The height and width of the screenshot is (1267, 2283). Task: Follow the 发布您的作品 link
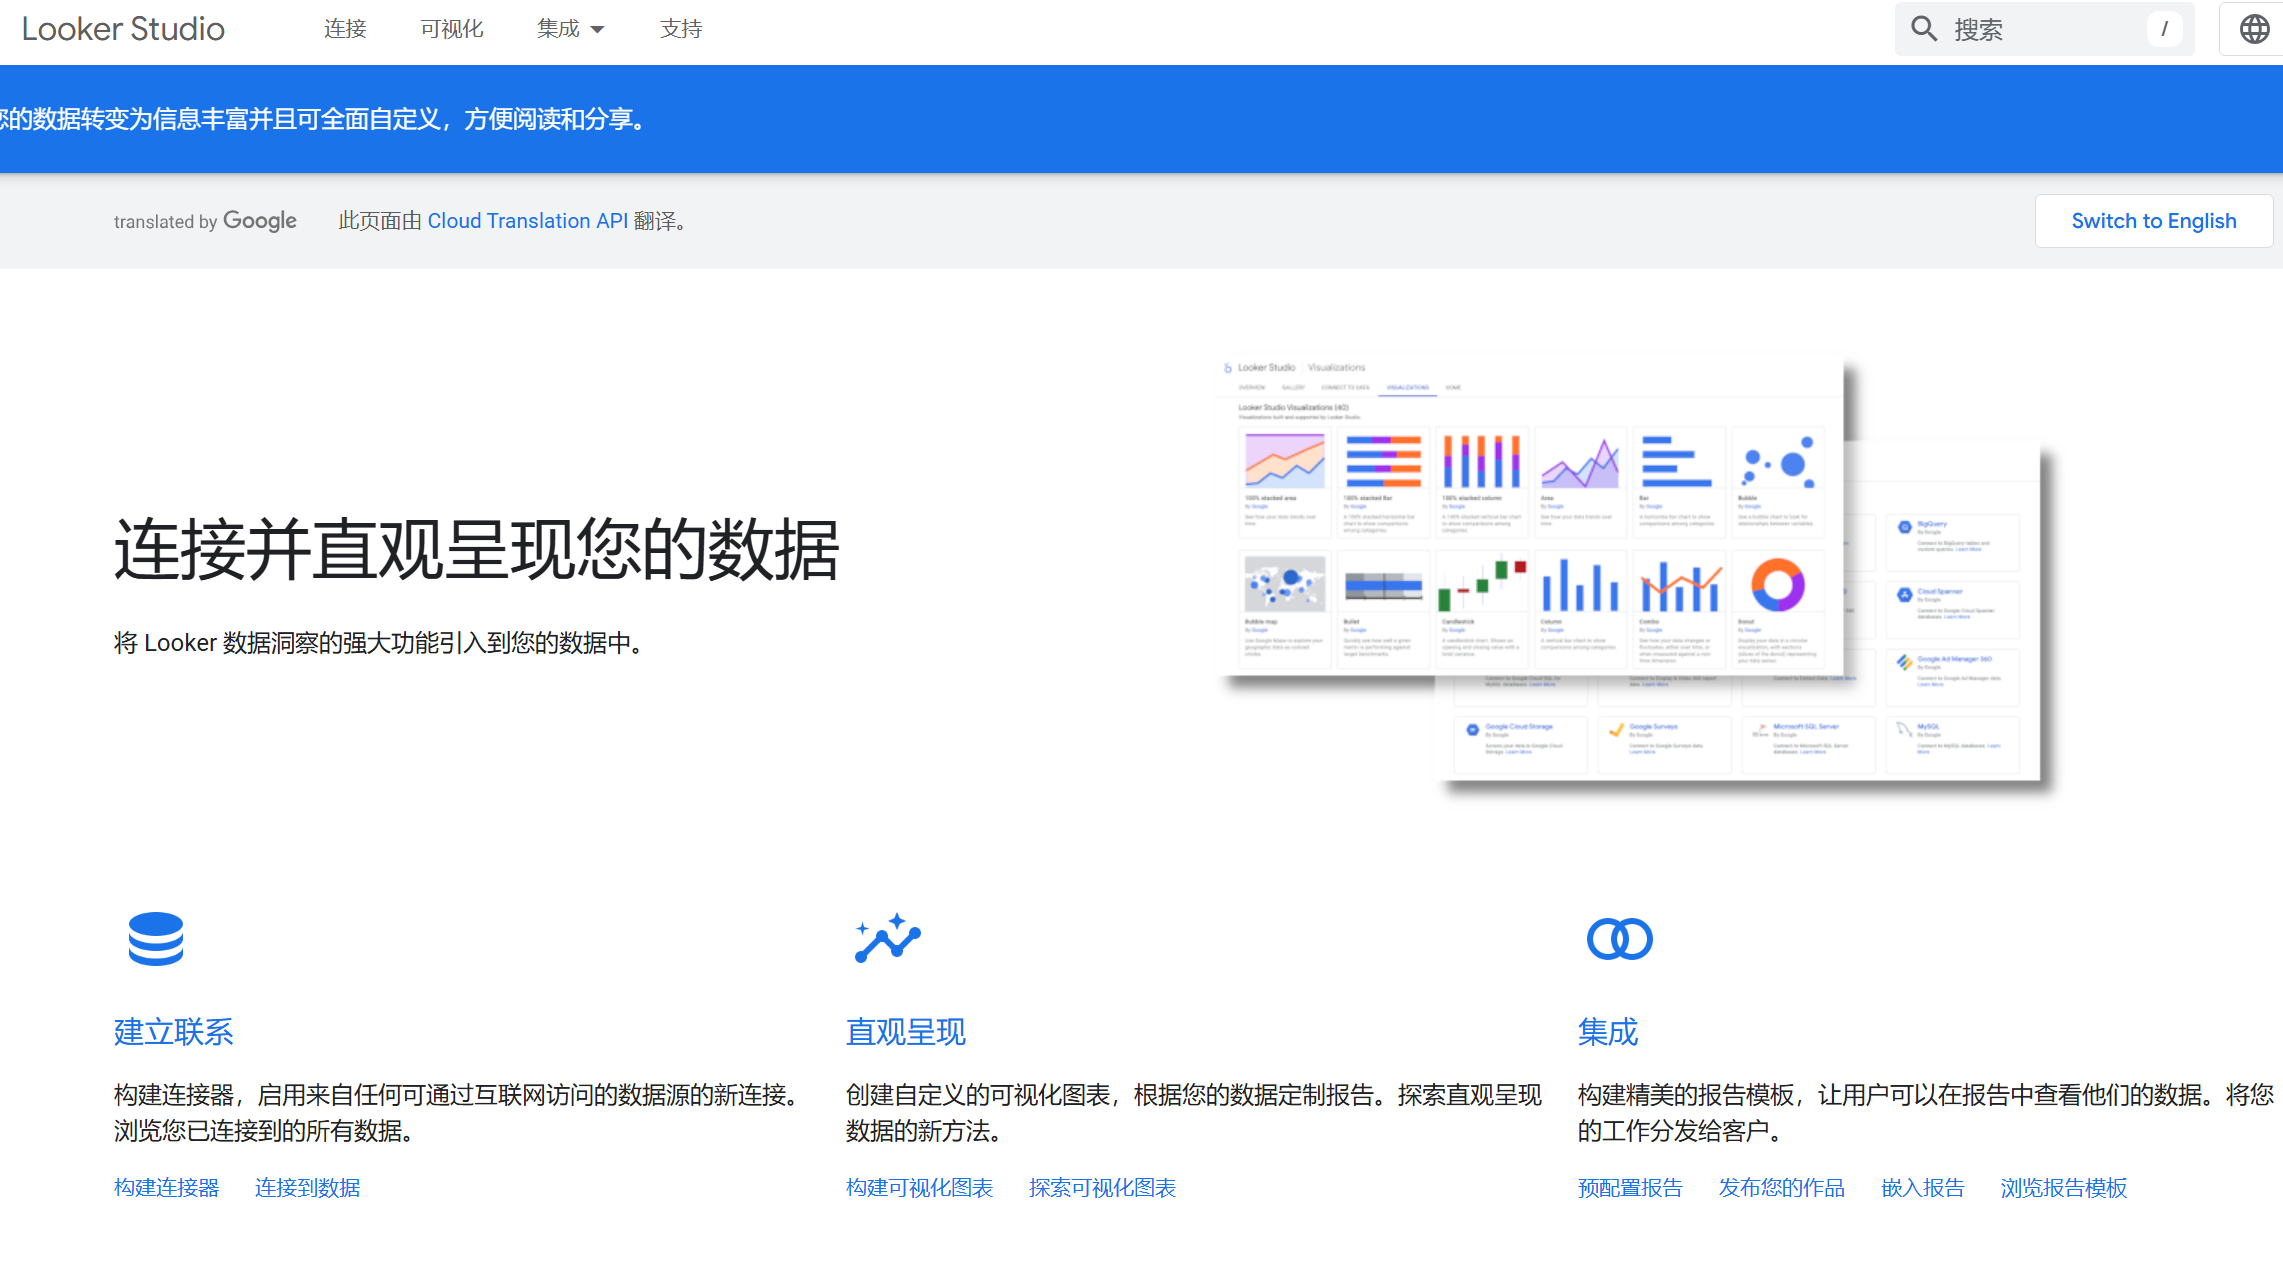pyautogui.click(x=1781, y=1188)
